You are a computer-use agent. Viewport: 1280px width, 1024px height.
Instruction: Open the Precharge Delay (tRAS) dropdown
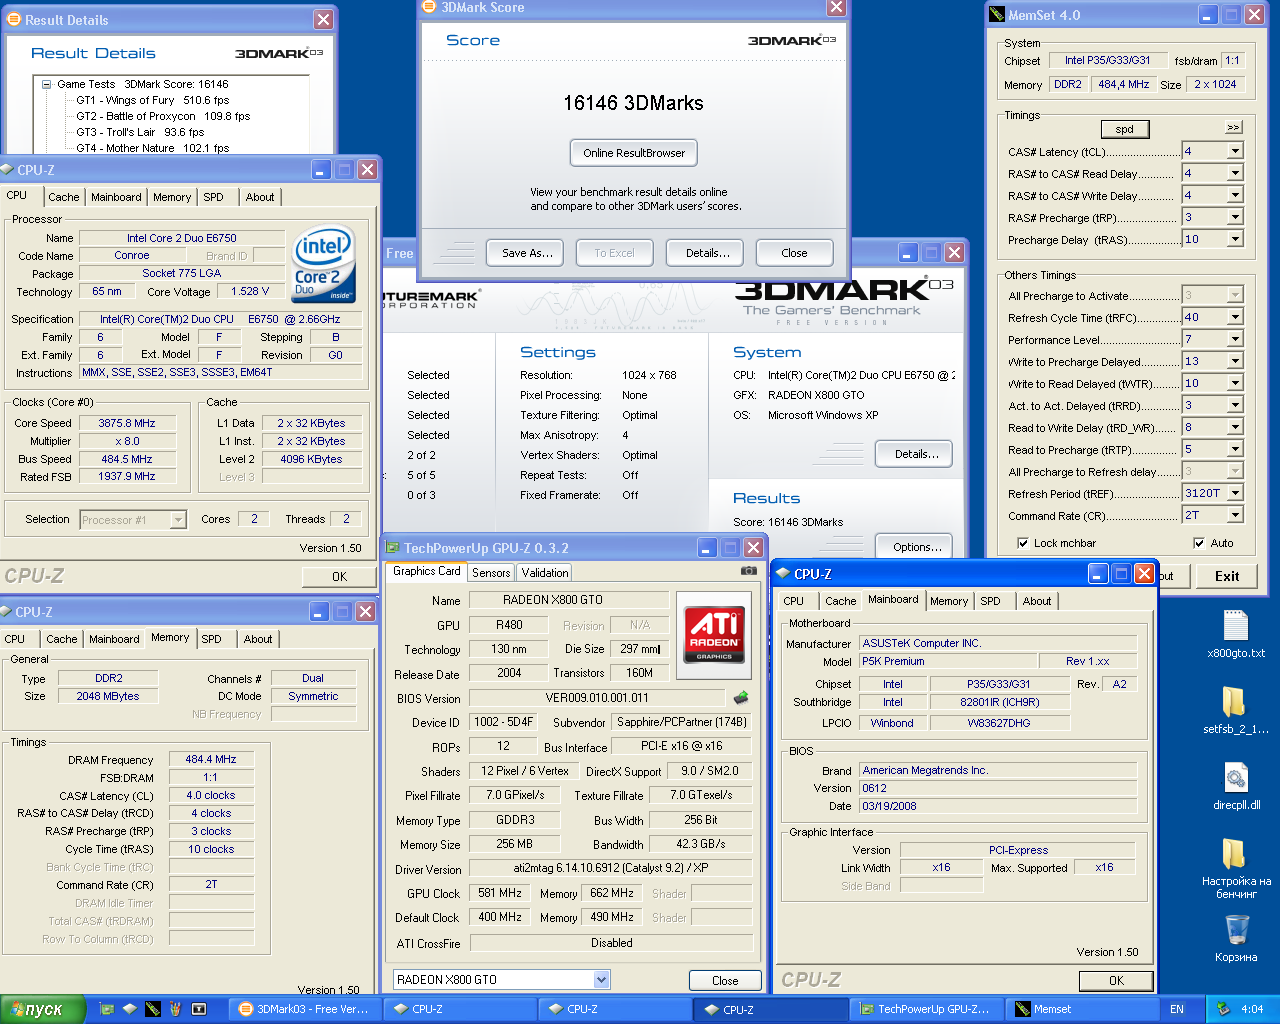[x=1235, y=239]
